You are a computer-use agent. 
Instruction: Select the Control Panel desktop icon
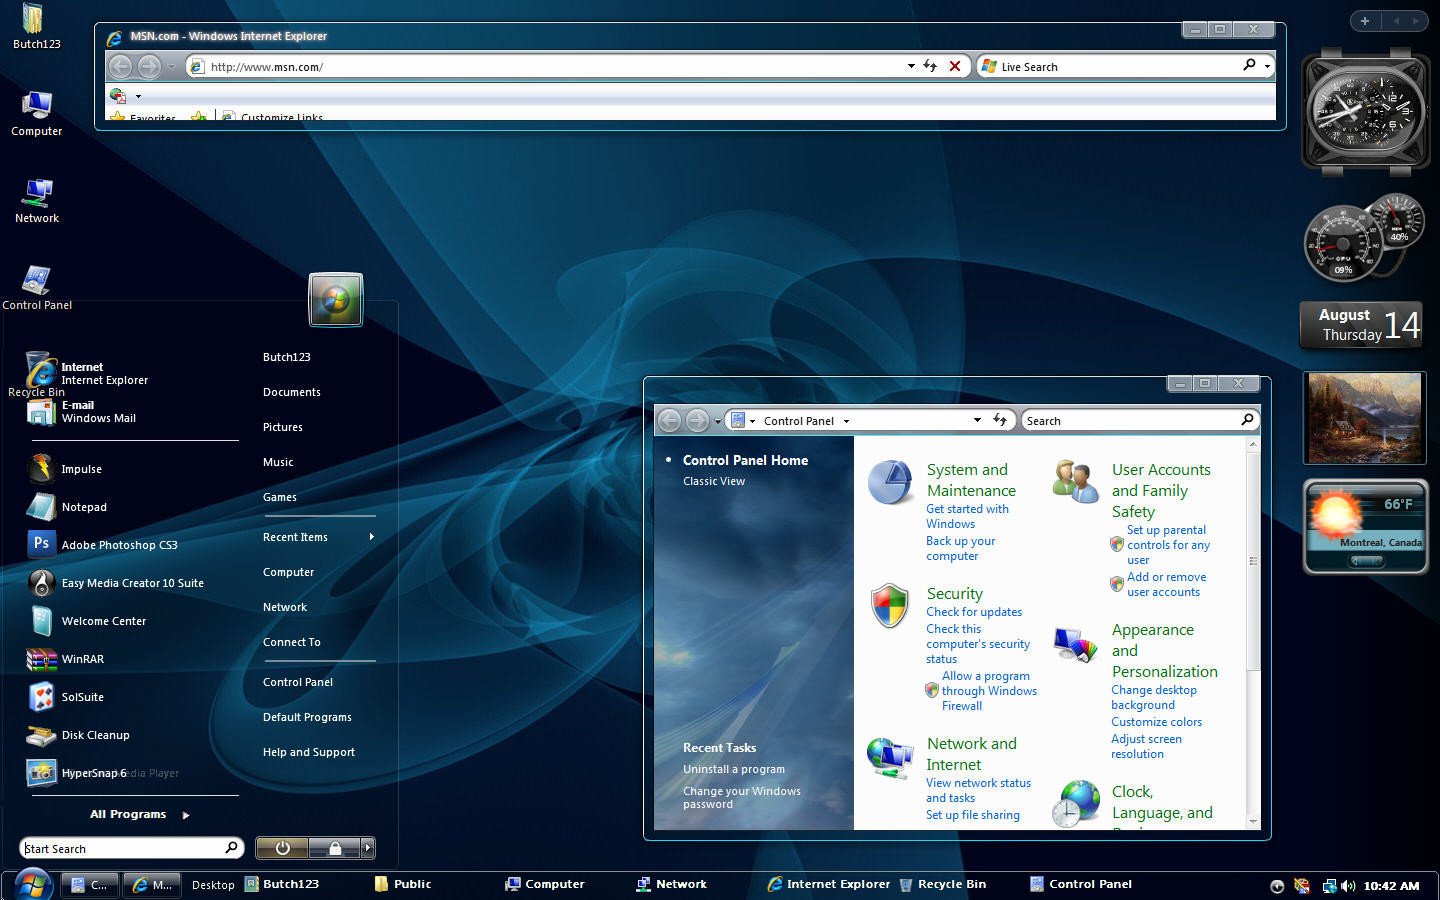tap(37, 288)
